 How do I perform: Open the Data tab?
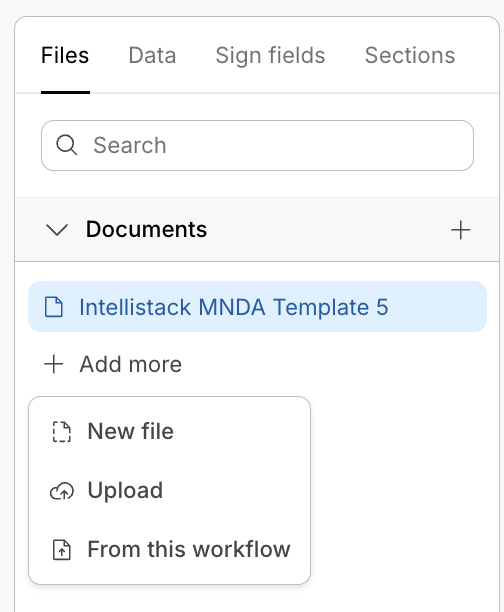coord(152,55)
